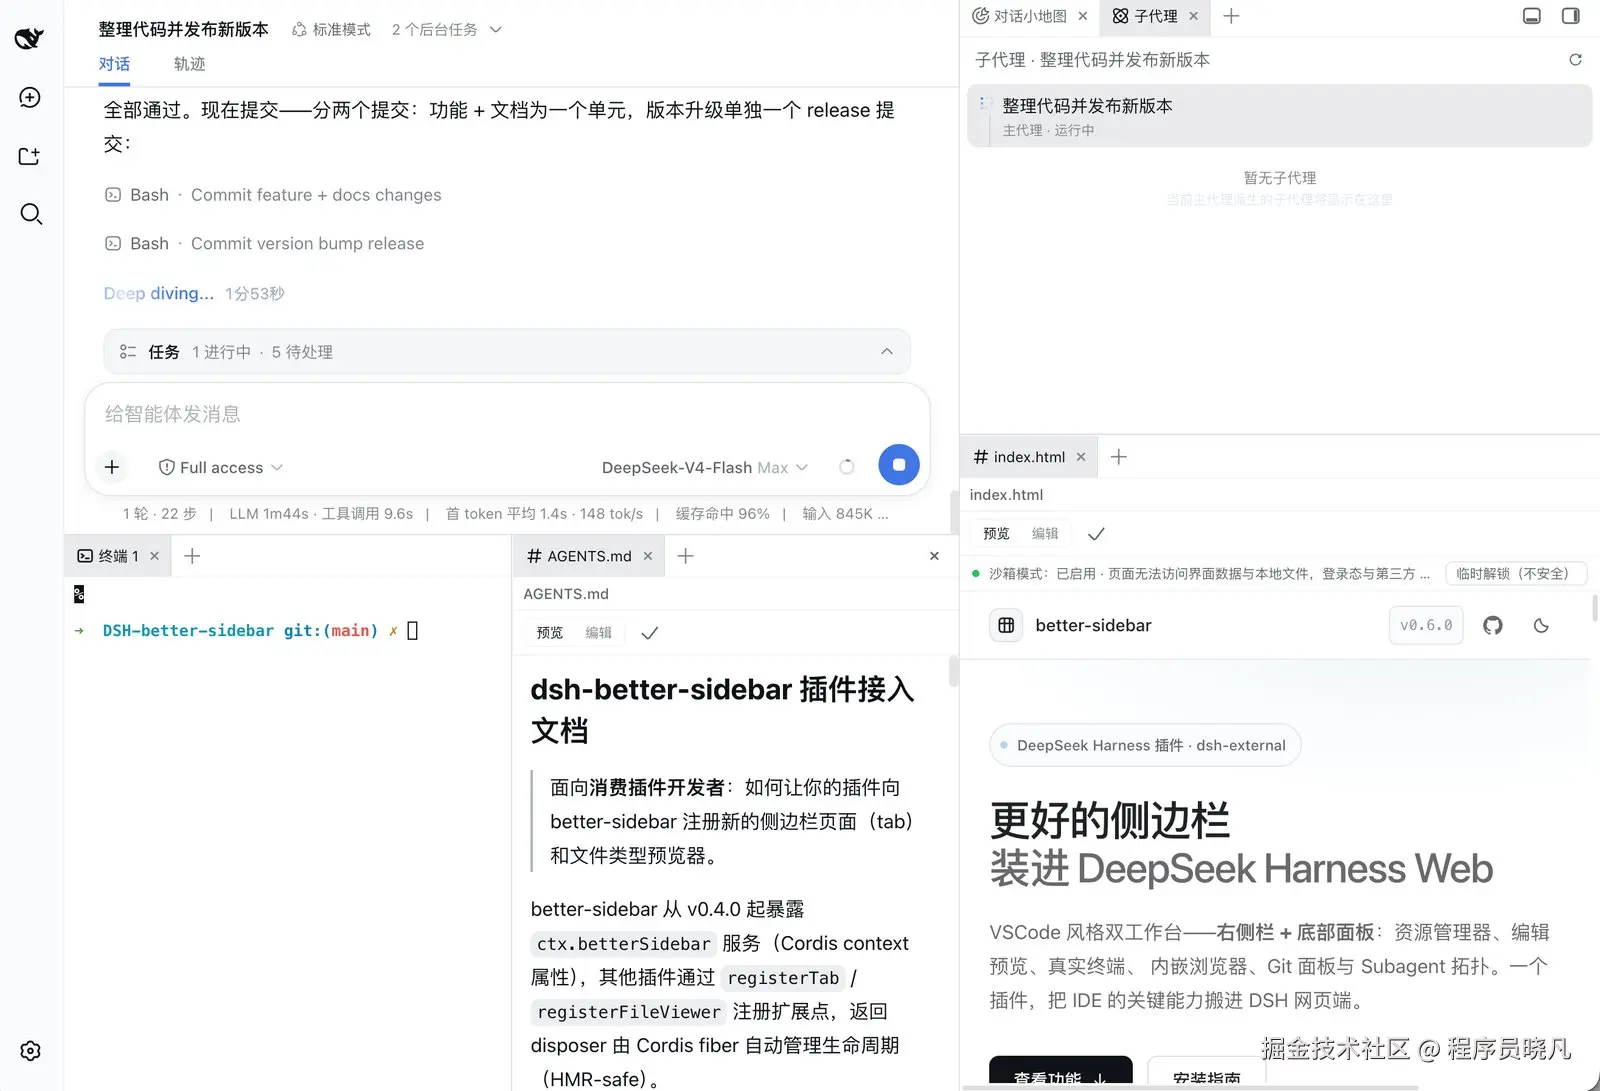The width and height of the screenshot is (1600, 1091).
Task: Click the better-sidebar logo icon
Action: point(1006,626)
